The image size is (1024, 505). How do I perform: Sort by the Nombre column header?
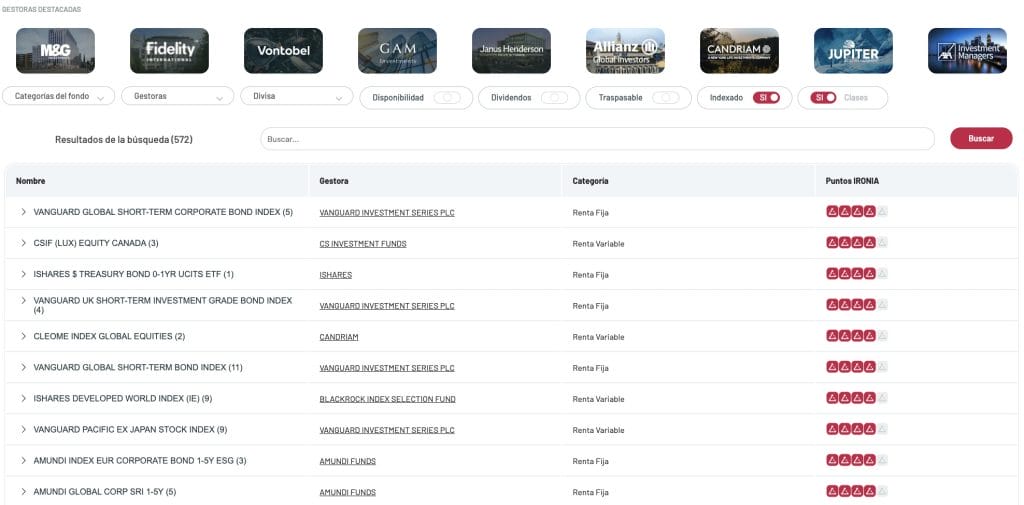point(31,181)
